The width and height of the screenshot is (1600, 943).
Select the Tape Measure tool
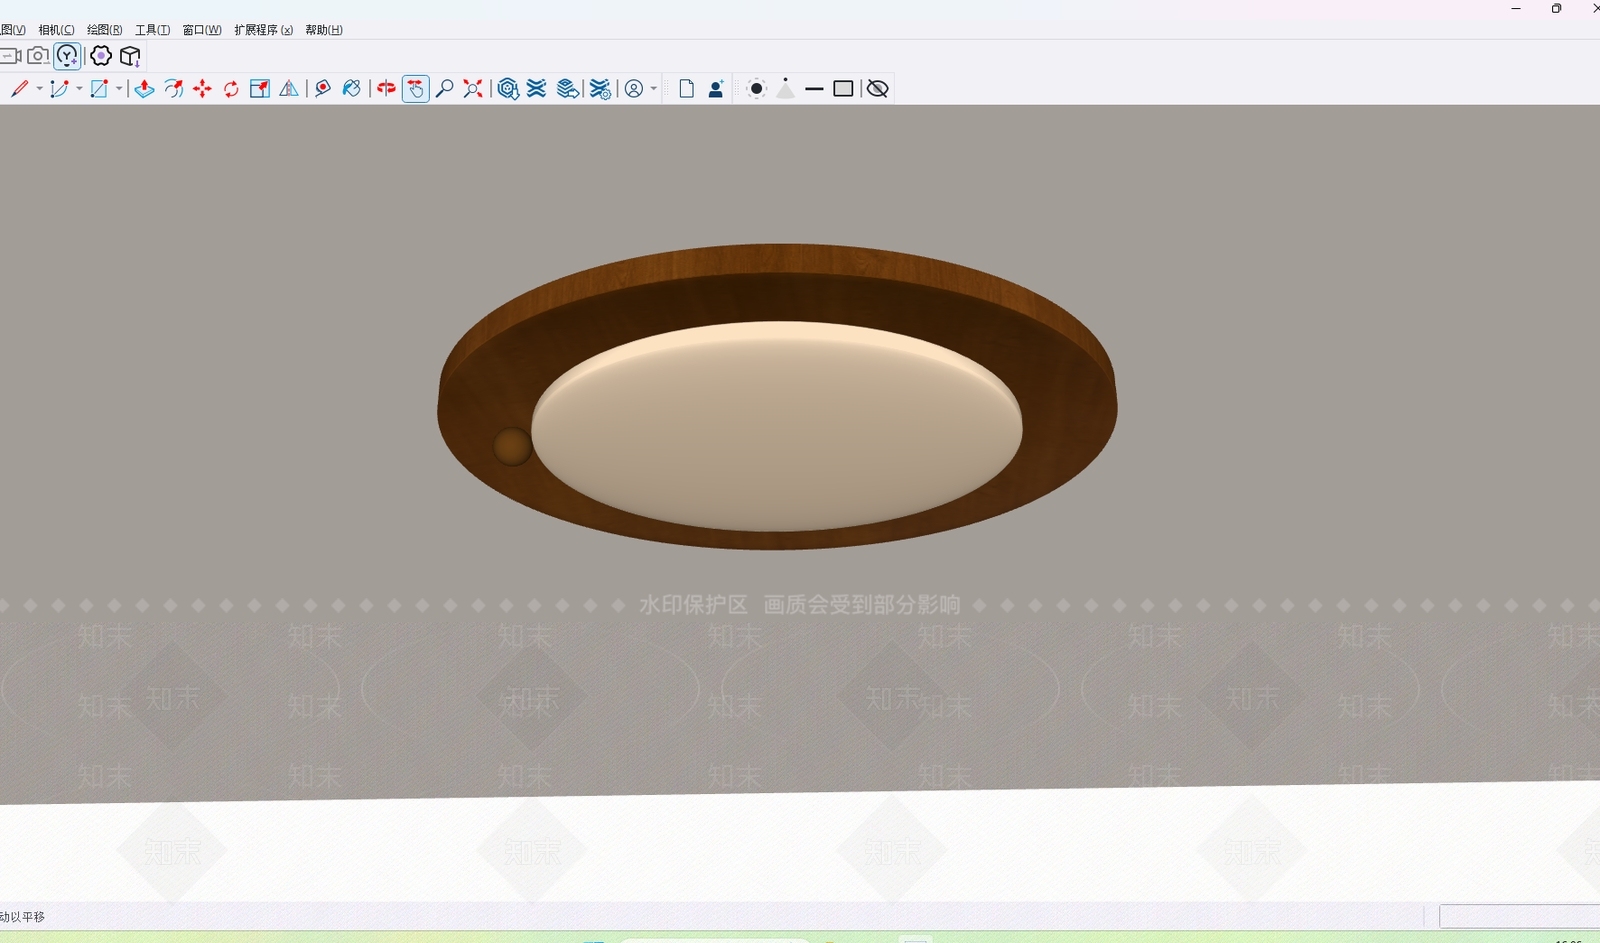point(322,89)
